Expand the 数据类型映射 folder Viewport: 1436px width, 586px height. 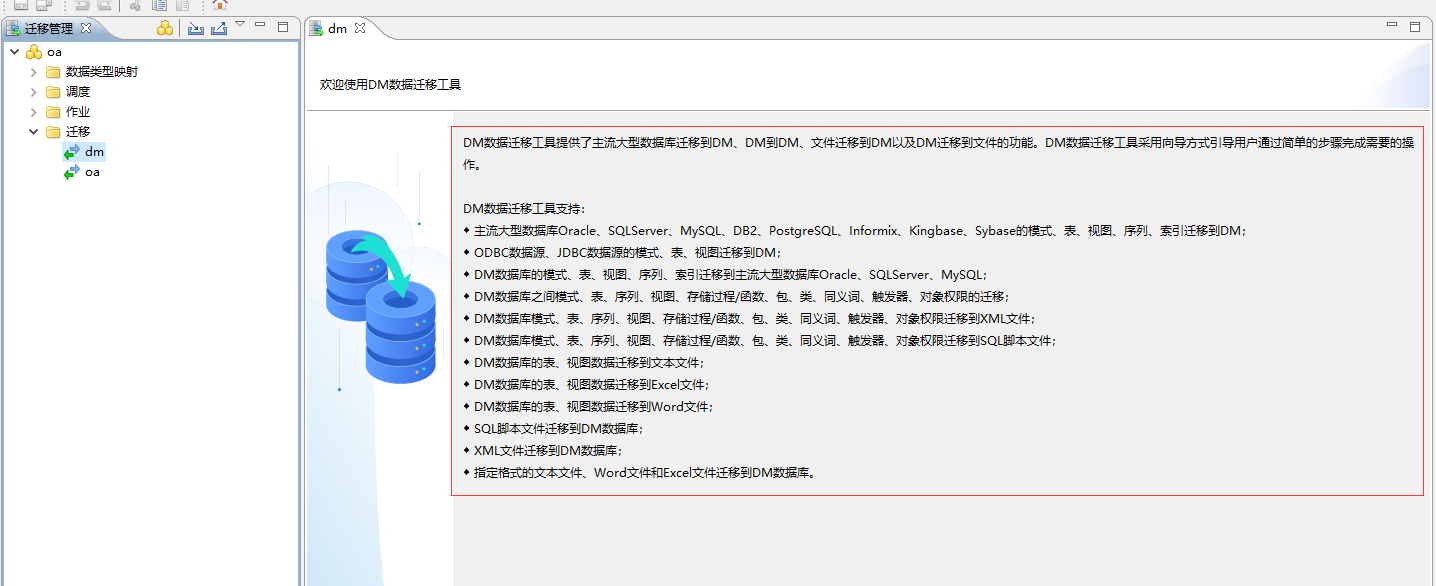tap(34, 72)
